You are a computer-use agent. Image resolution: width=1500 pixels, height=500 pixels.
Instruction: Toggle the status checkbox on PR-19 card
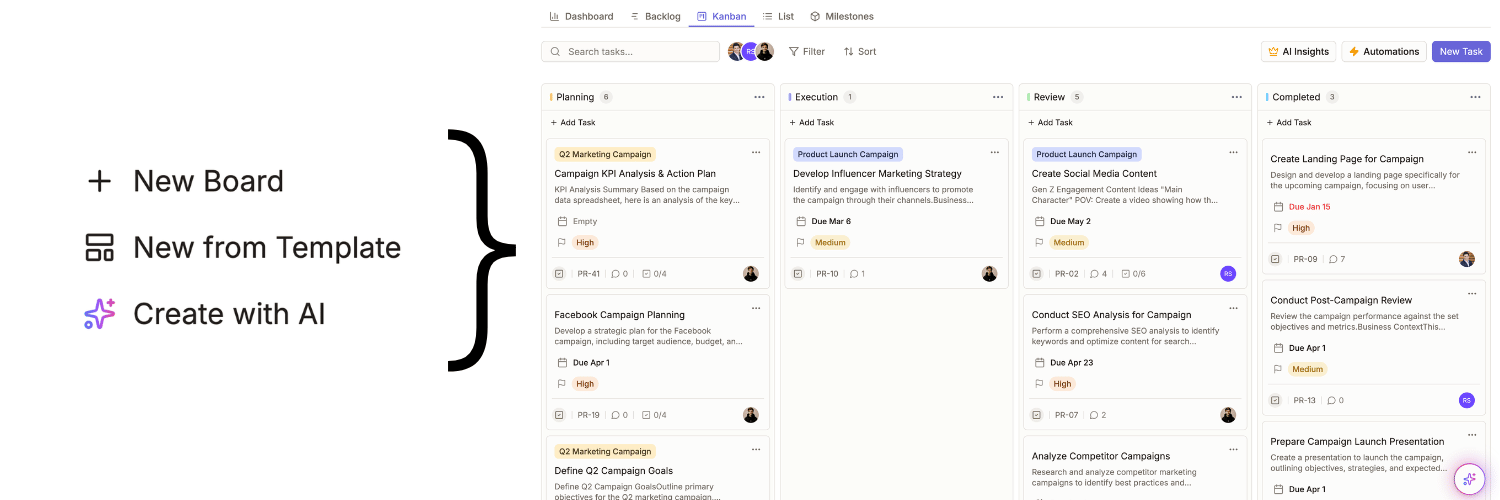coord(559,415)
